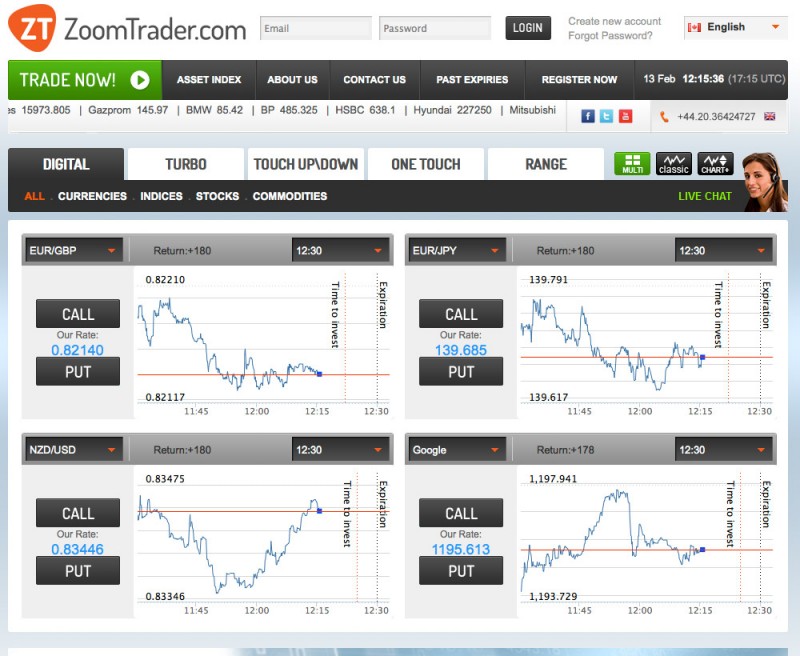Viewport: 800px width, 656px height.
Task: Switch to the TURBO tab
Action: coord(185,163)
